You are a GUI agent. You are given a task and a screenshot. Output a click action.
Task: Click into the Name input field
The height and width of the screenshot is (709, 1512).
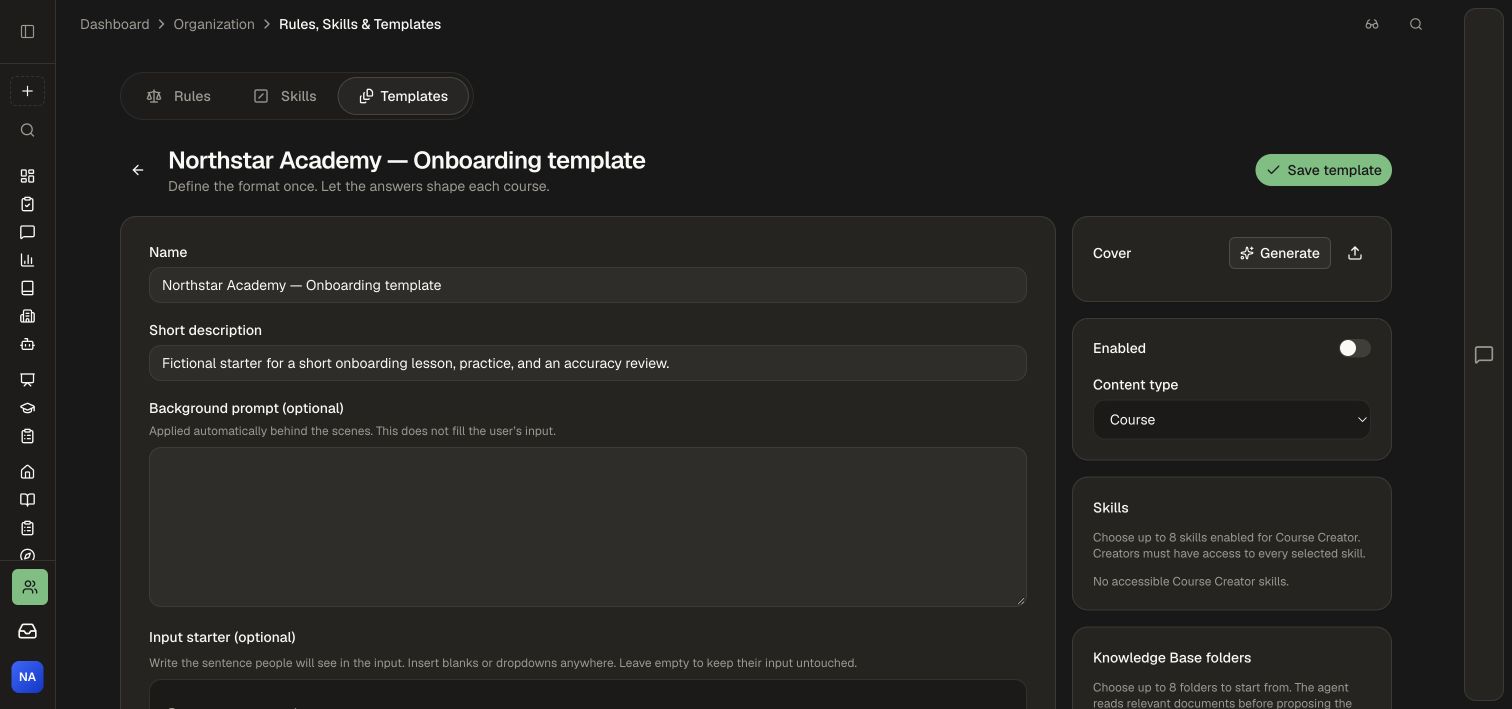tap(588, 285)
